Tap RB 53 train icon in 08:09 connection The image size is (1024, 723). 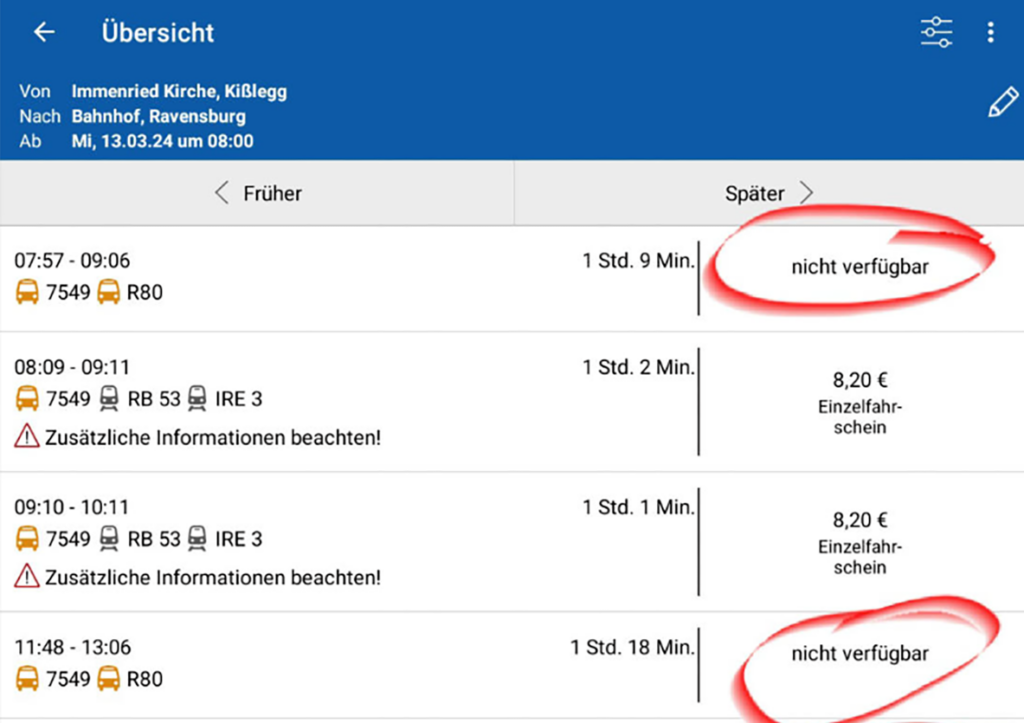(109, 399)
